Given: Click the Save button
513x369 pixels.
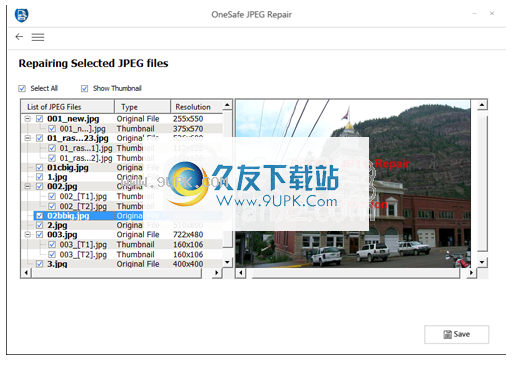Looking at the screenshot, I should (456, 334).
